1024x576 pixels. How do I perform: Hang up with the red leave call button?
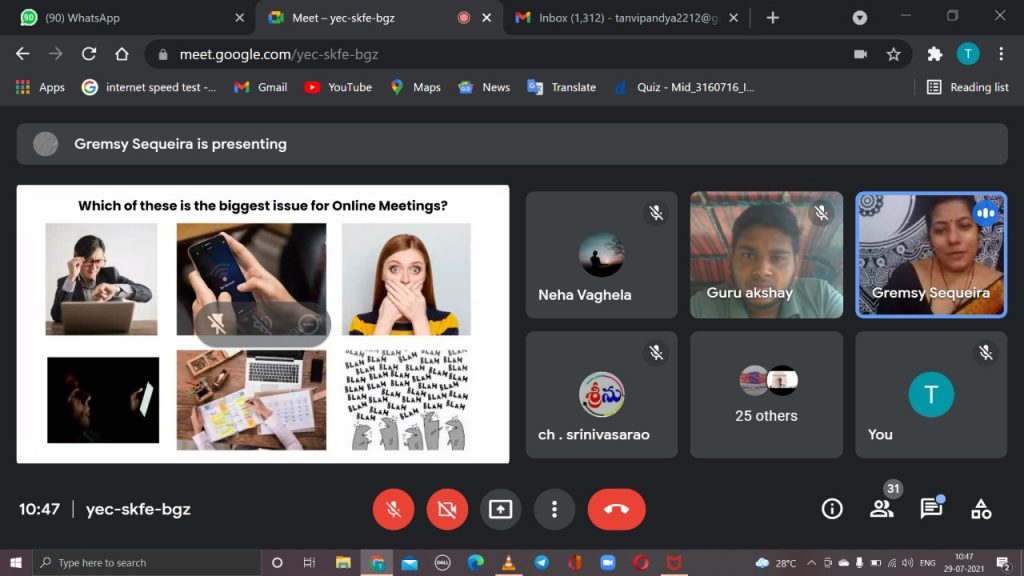[616, 509]
